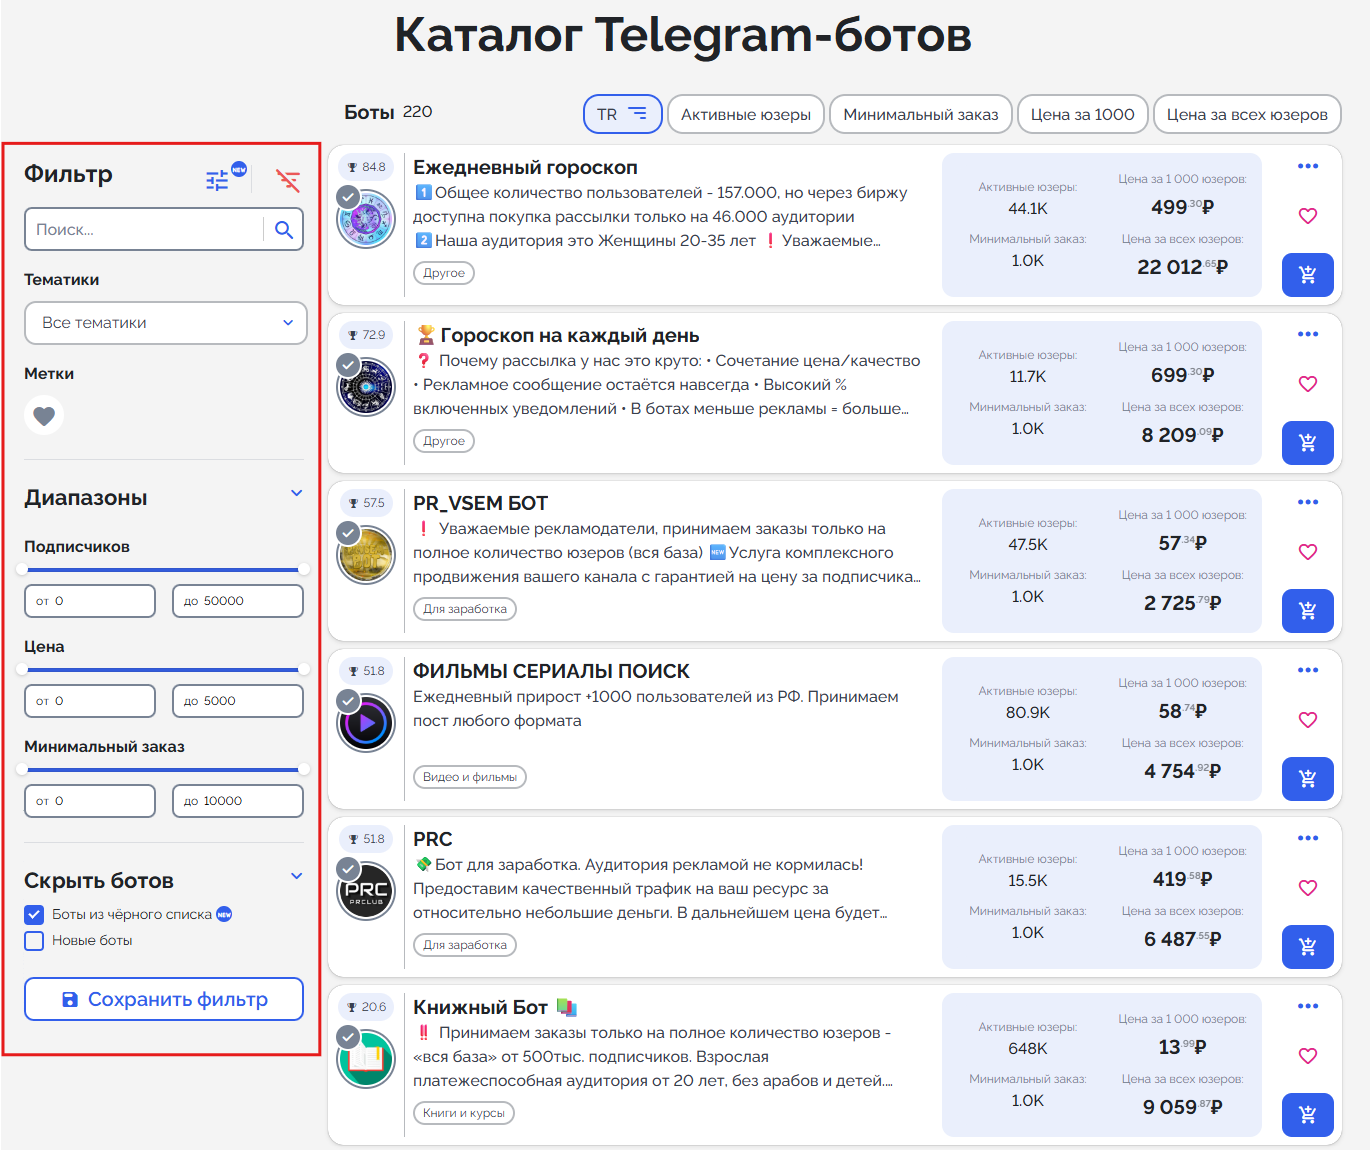Collapse the Диапазоны section chevron

coord(296,493)
